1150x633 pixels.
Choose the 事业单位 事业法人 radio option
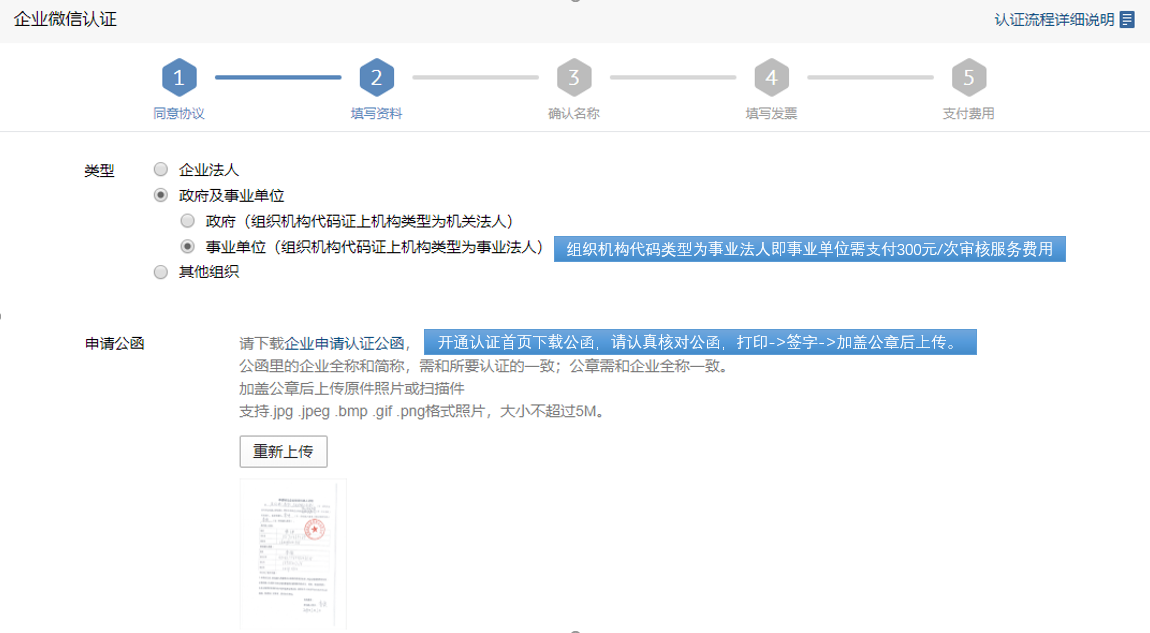click(x=188, y=246)
